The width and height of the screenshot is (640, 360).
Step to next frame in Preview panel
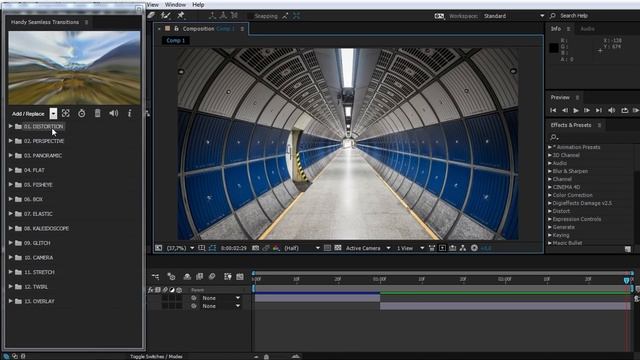[x=587, y=110]
